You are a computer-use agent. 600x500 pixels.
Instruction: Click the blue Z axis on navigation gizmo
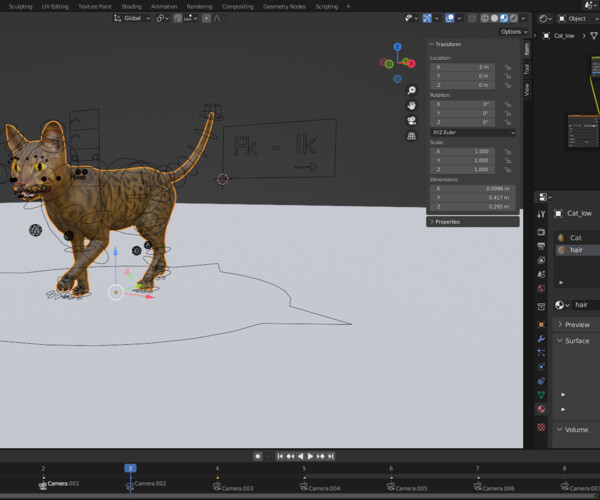398,47
